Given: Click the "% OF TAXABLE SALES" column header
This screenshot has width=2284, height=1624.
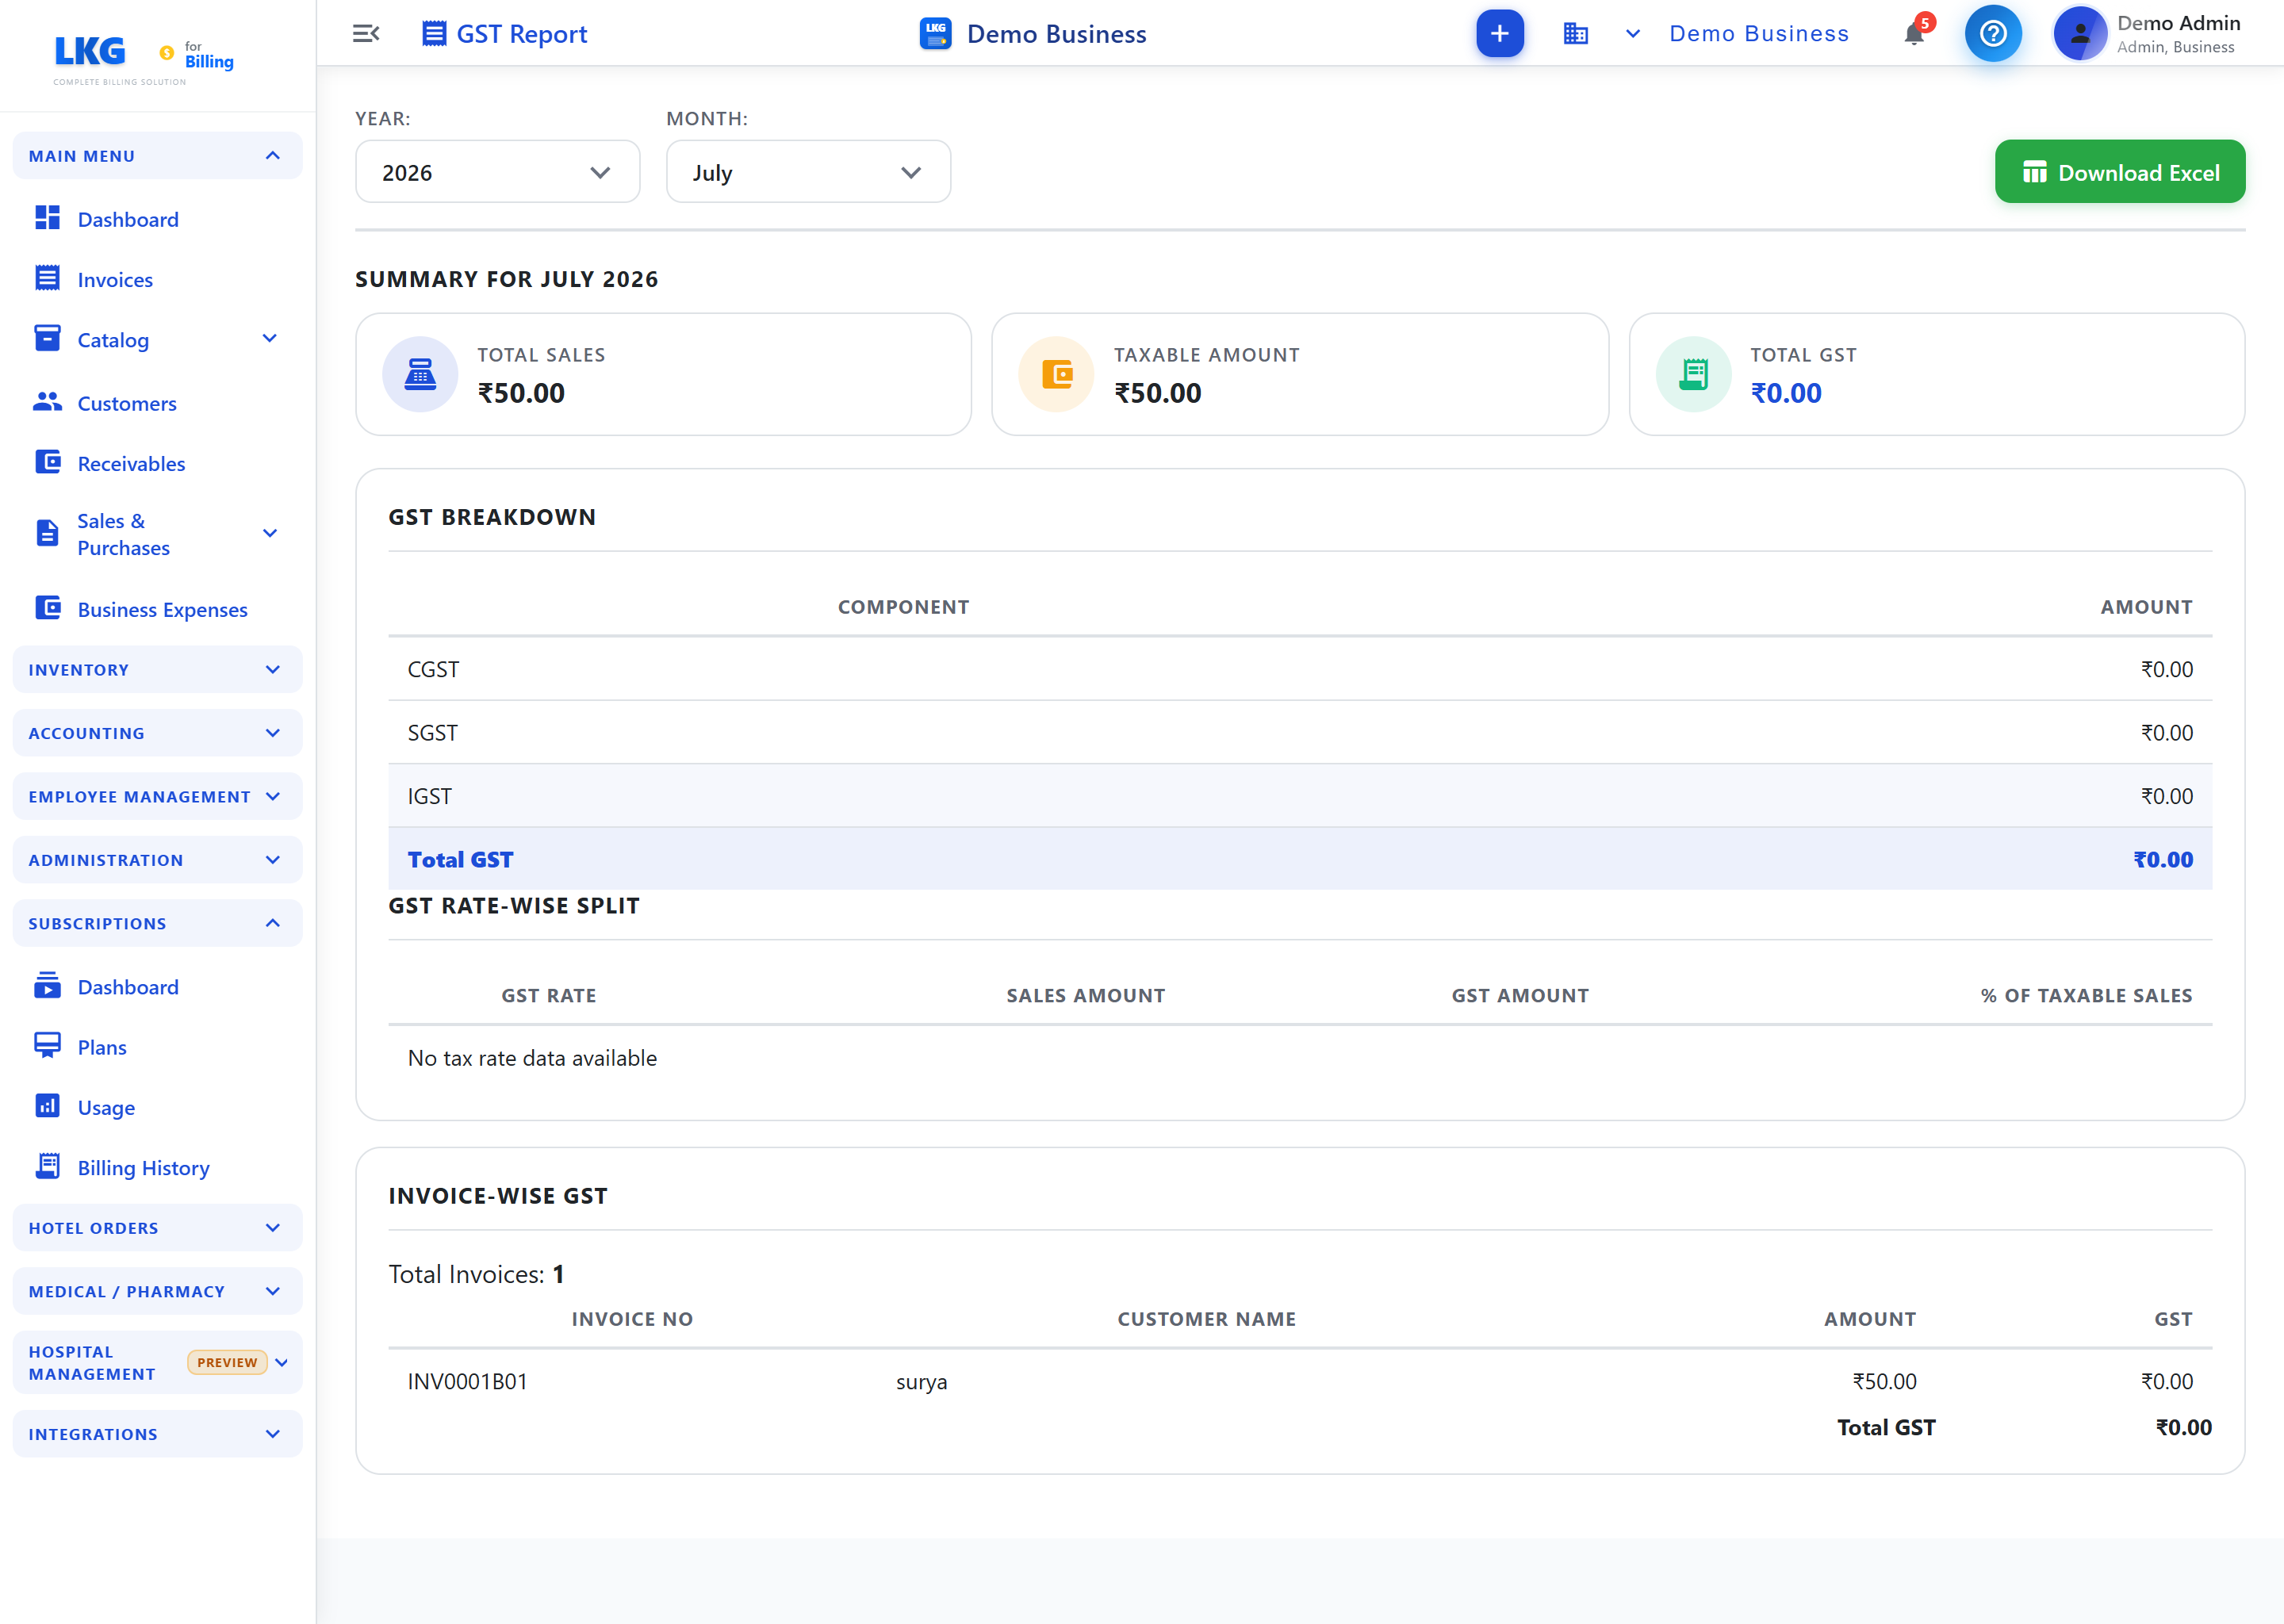Looking at the screenshot, I should click(x=2086, y=996).
